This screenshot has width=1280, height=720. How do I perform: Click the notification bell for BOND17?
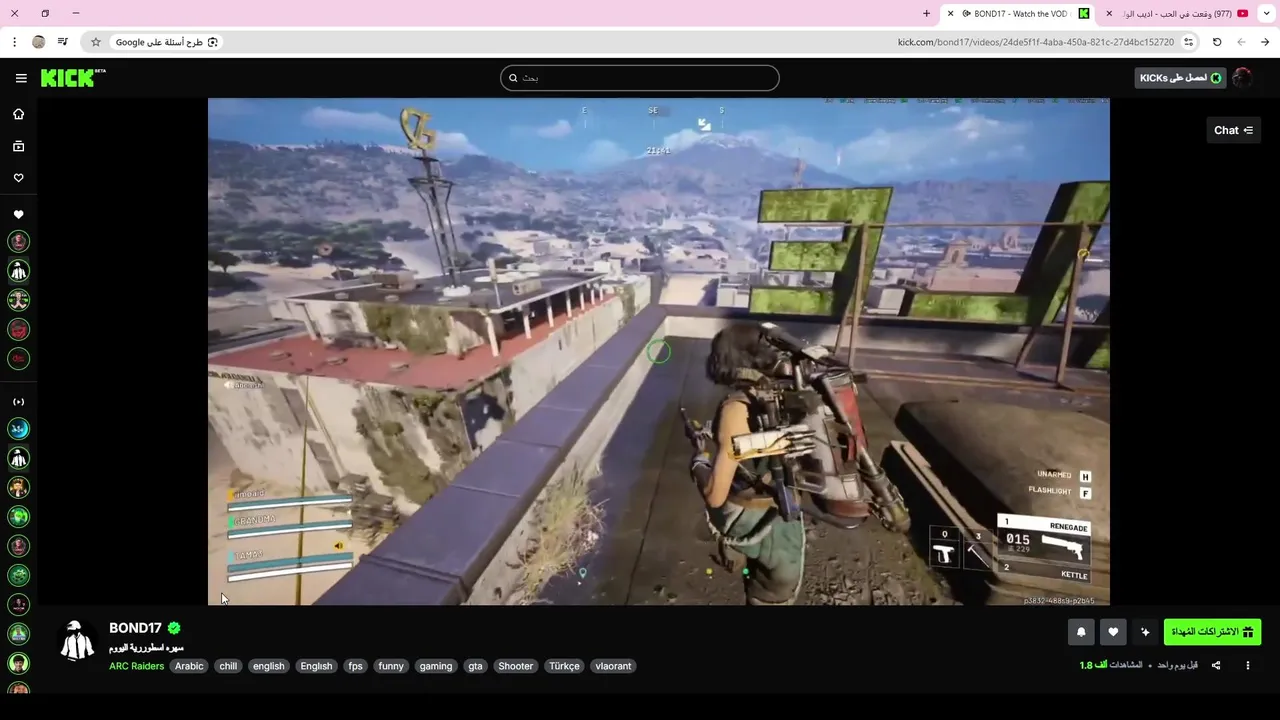click(x=1081, y=632)
